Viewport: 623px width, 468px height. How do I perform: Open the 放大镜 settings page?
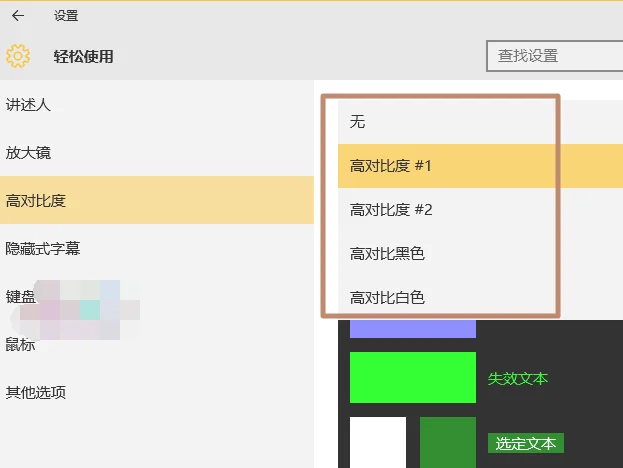157,153
